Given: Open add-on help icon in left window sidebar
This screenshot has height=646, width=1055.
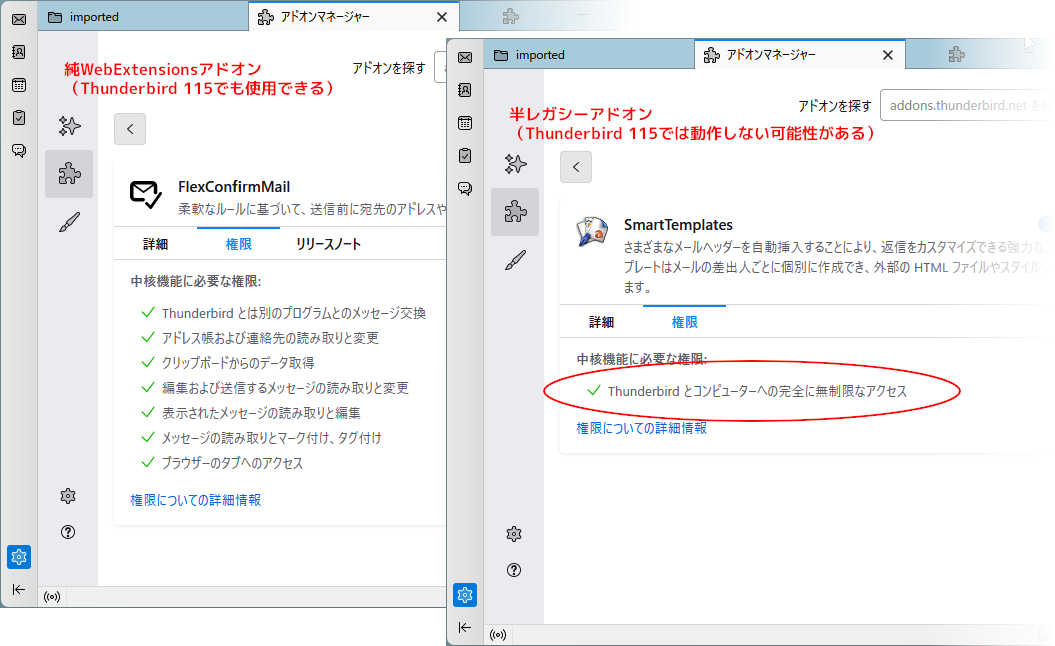Looking at the screenshot, I should (68, 532).
